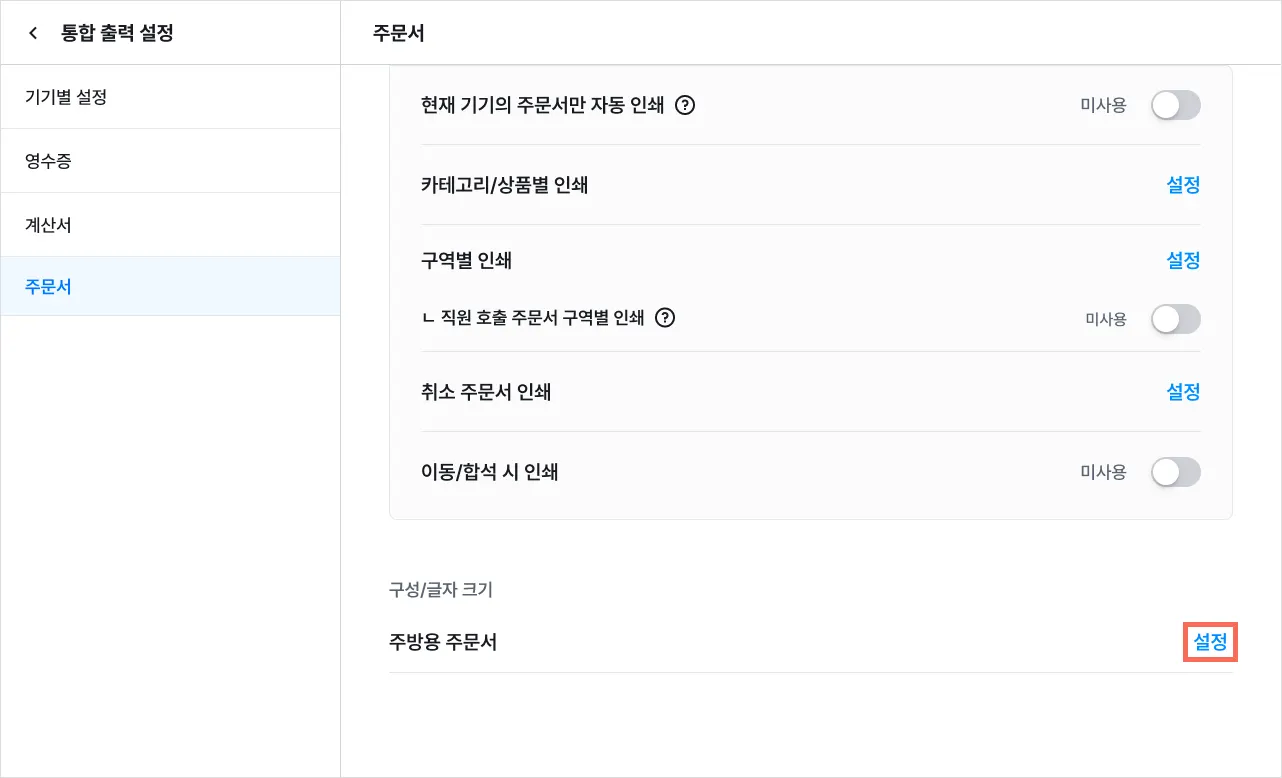The width and height of the screenshot is (1282, 778).
Task: Select the 주문서 sidebar item
Action: click(48, 287)
